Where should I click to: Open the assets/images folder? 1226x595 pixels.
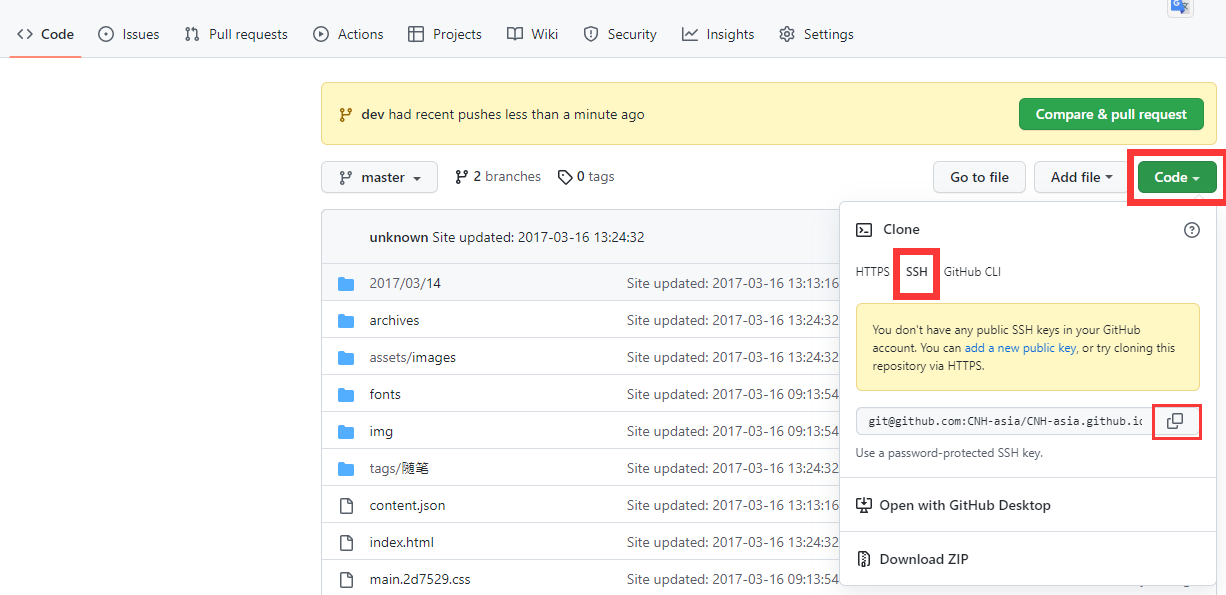coord(412,357)
